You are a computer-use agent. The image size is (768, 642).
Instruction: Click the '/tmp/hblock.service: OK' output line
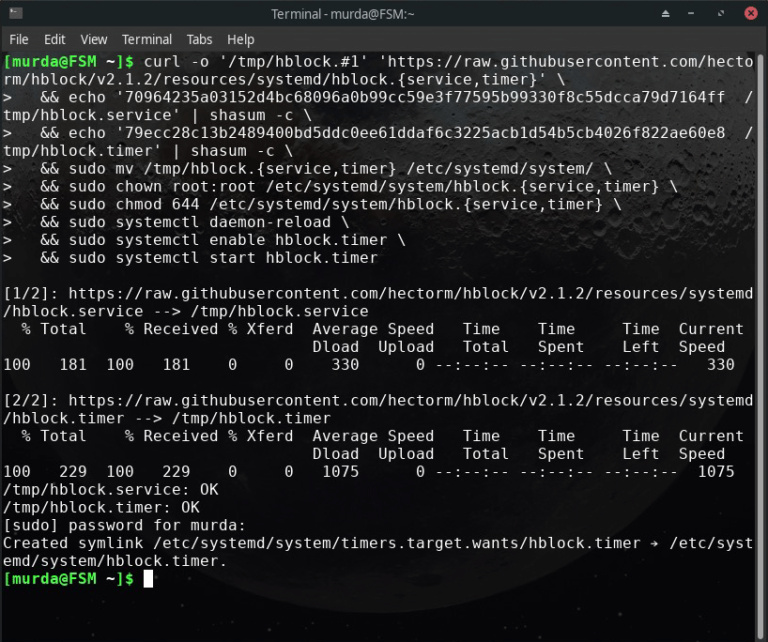110,490
